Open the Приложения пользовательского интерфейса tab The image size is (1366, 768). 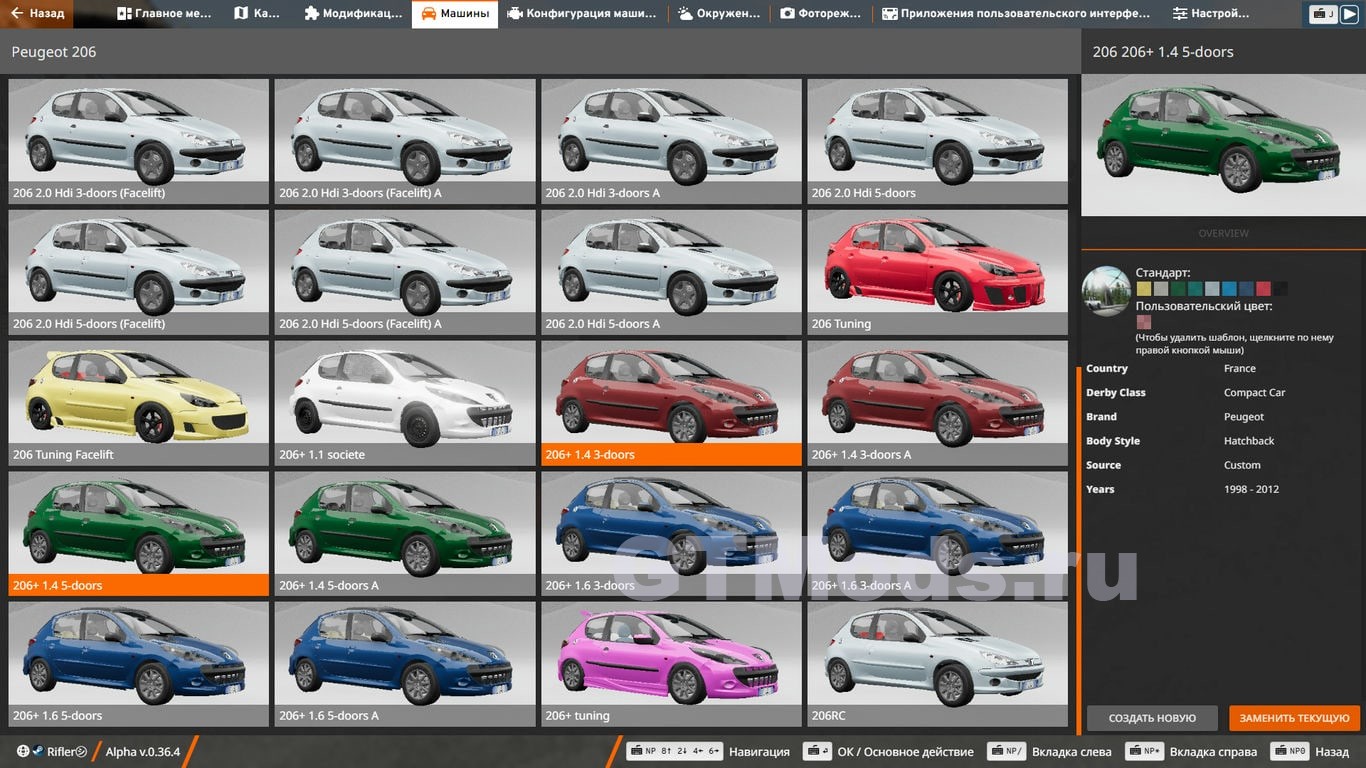(1017, 14)
